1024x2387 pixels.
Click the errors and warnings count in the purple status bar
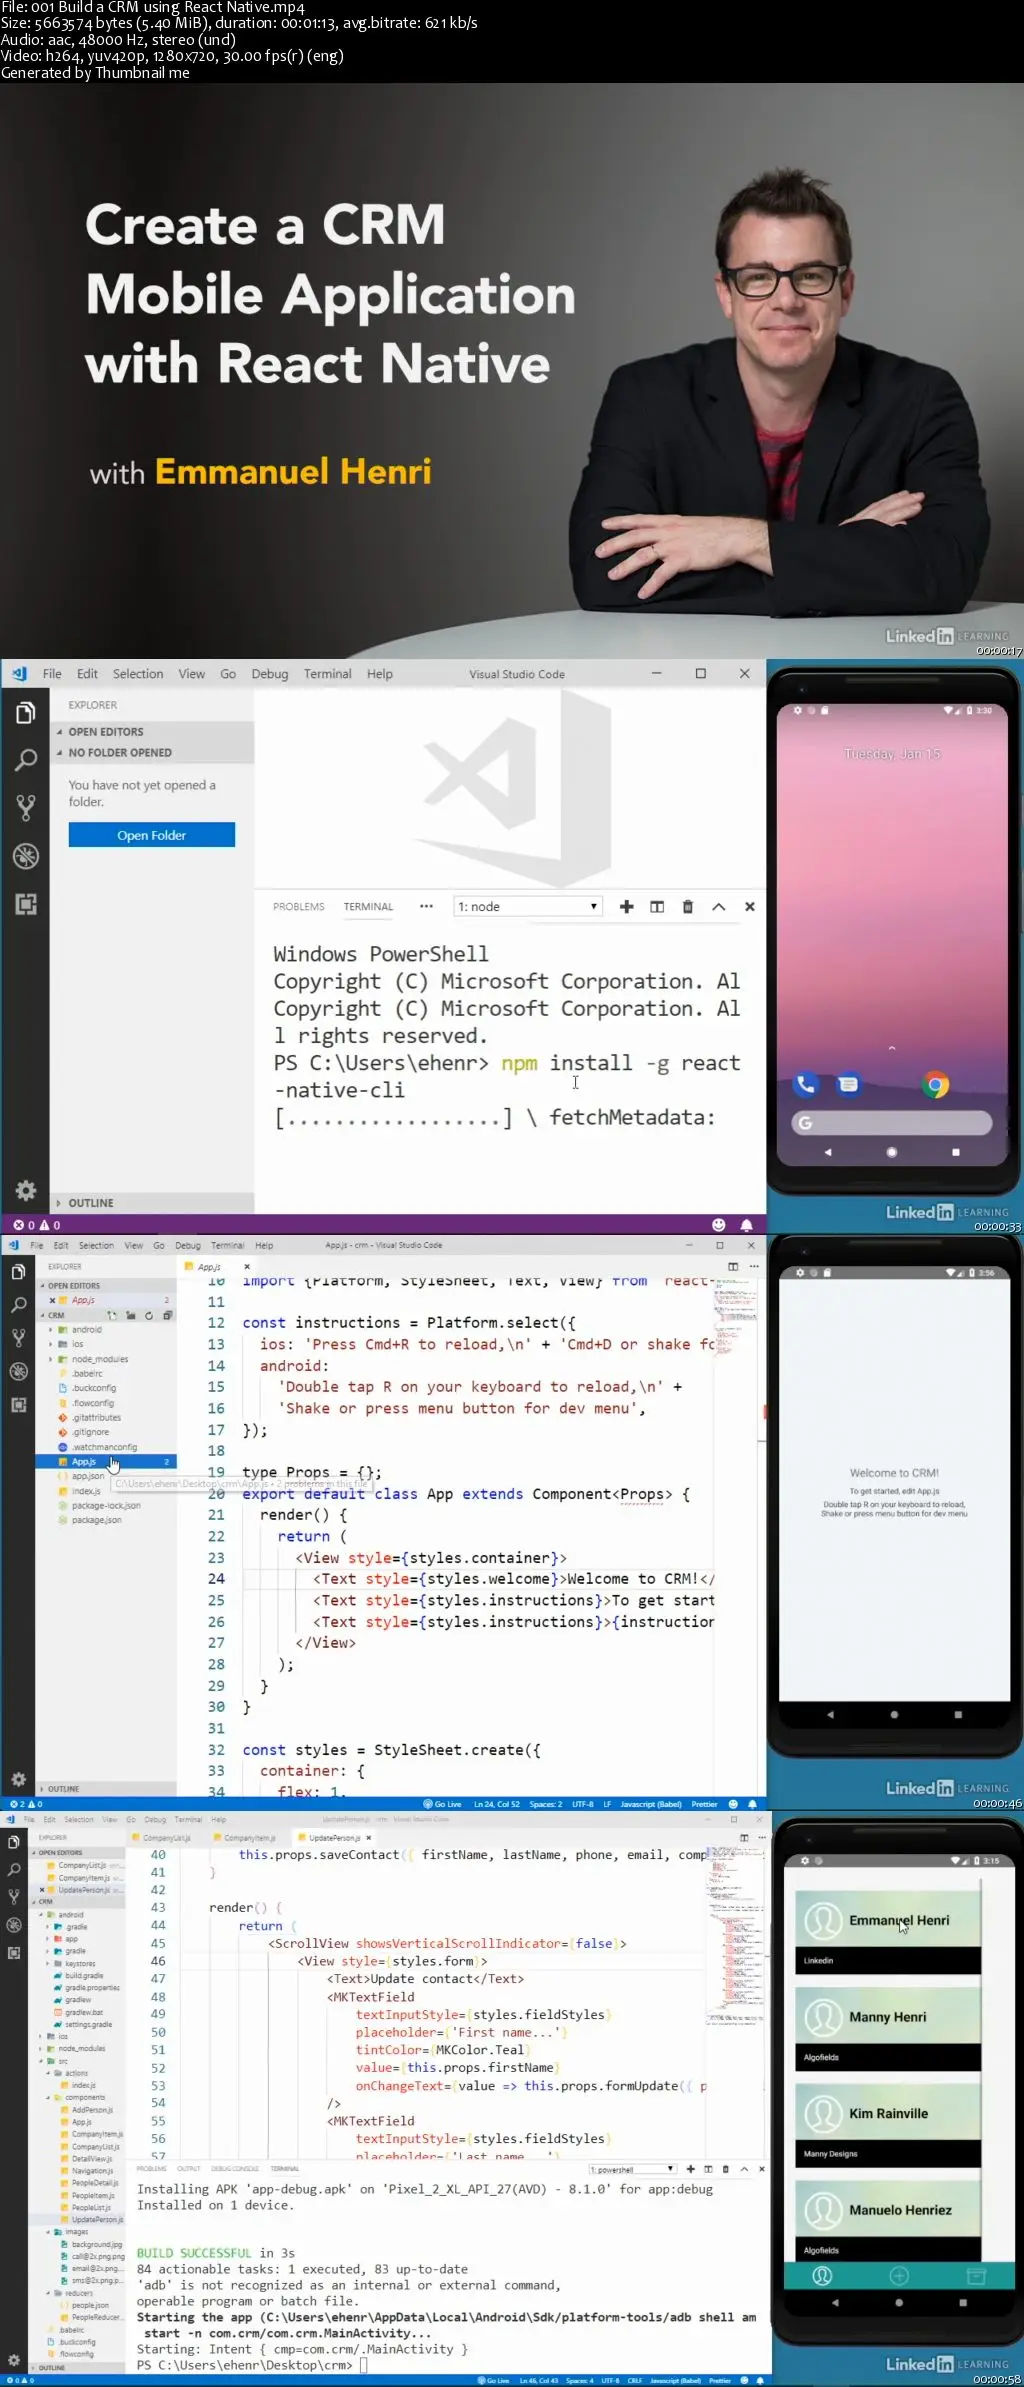[x=36, y=1225]
